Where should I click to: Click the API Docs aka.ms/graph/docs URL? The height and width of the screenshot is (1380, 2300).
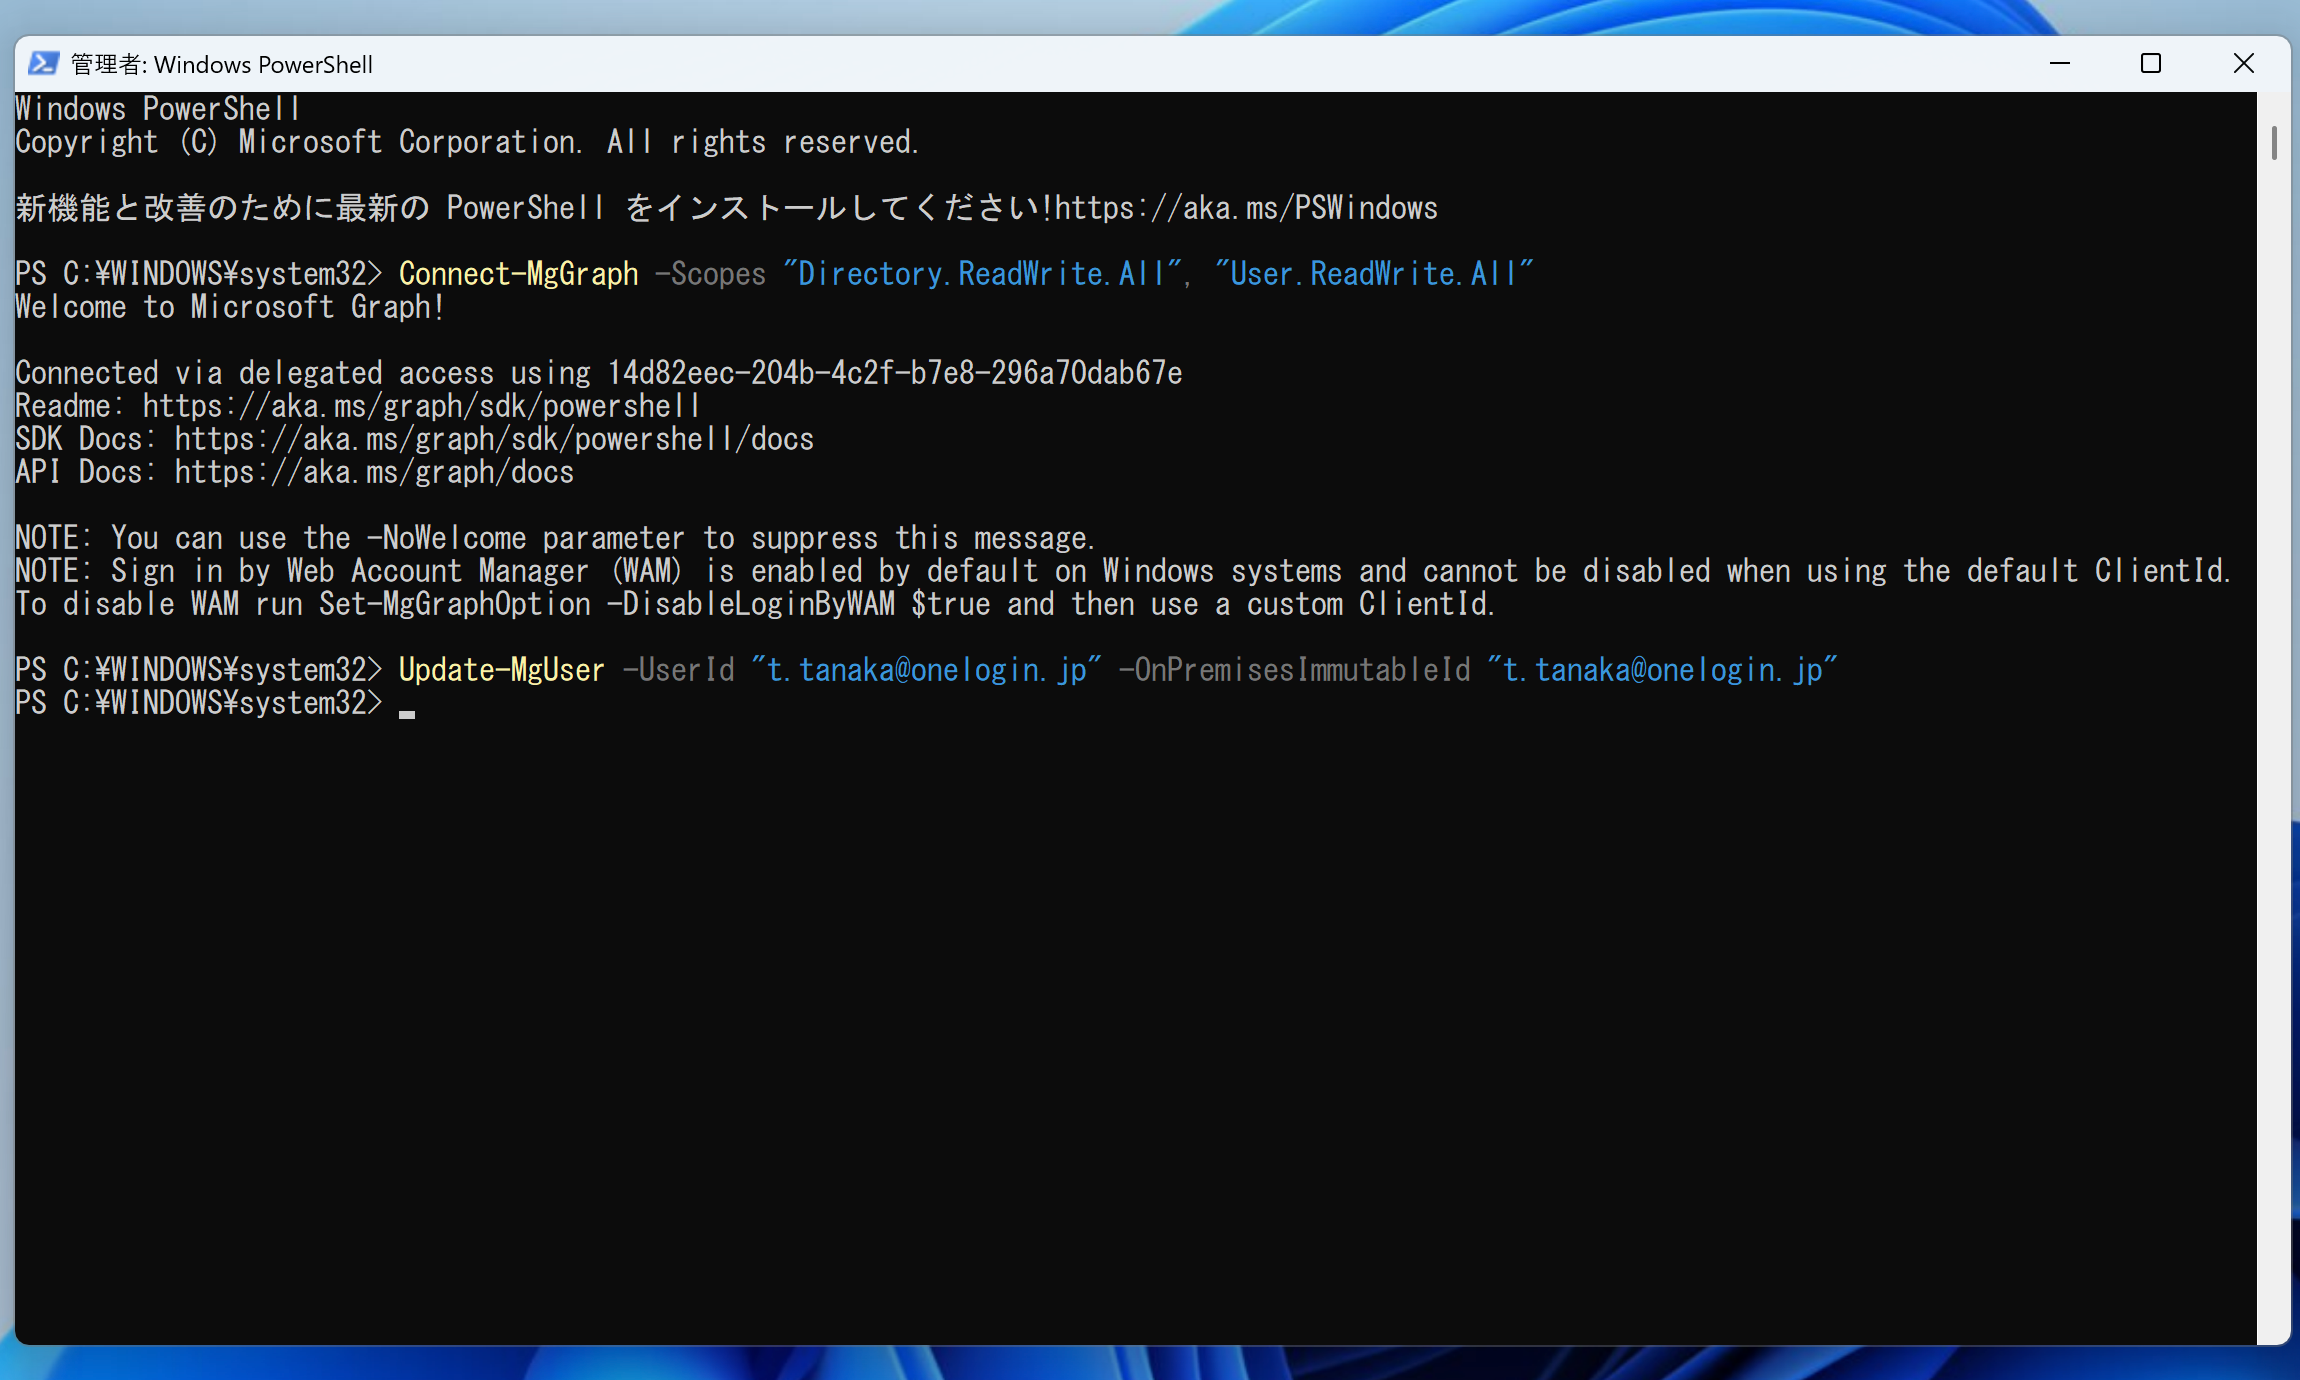pos(374,472)
